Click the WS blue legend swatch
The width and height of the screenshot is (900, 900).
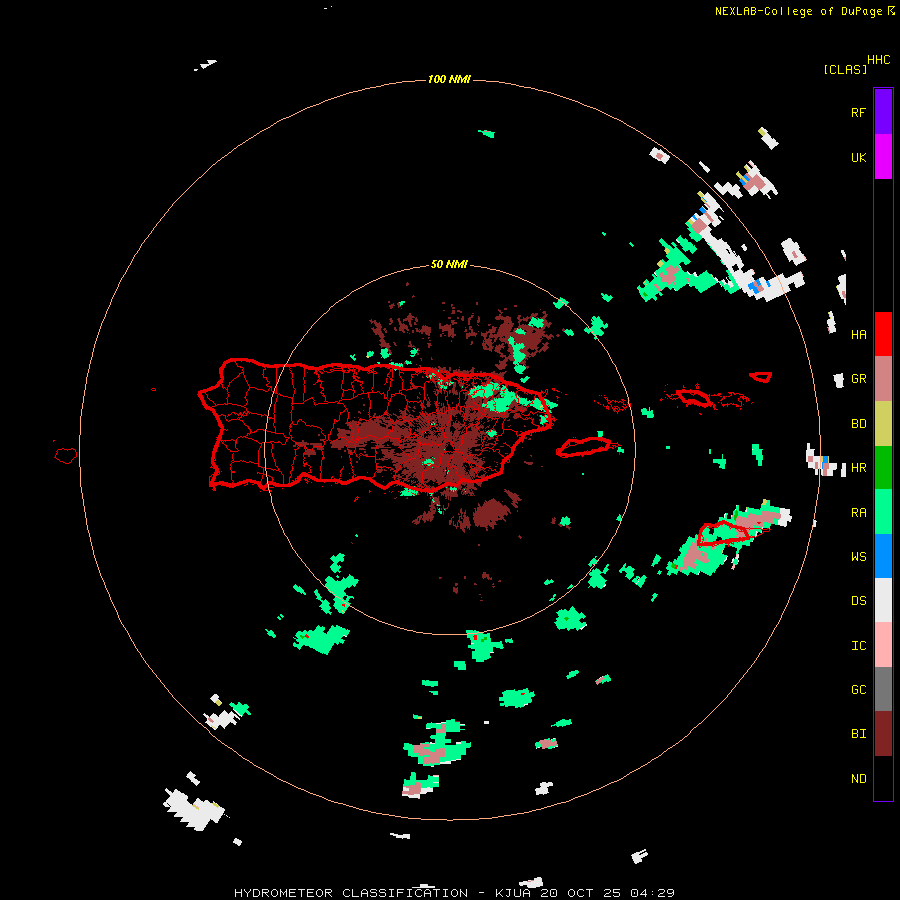pos(883,556)
